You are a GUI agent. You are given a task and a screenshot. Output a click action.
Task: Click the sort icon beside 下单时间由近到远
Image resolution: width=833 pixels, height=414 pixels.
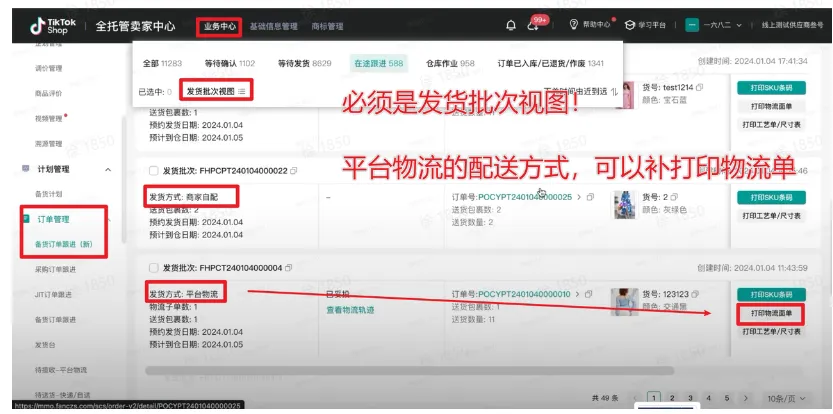tap(615, 91)
